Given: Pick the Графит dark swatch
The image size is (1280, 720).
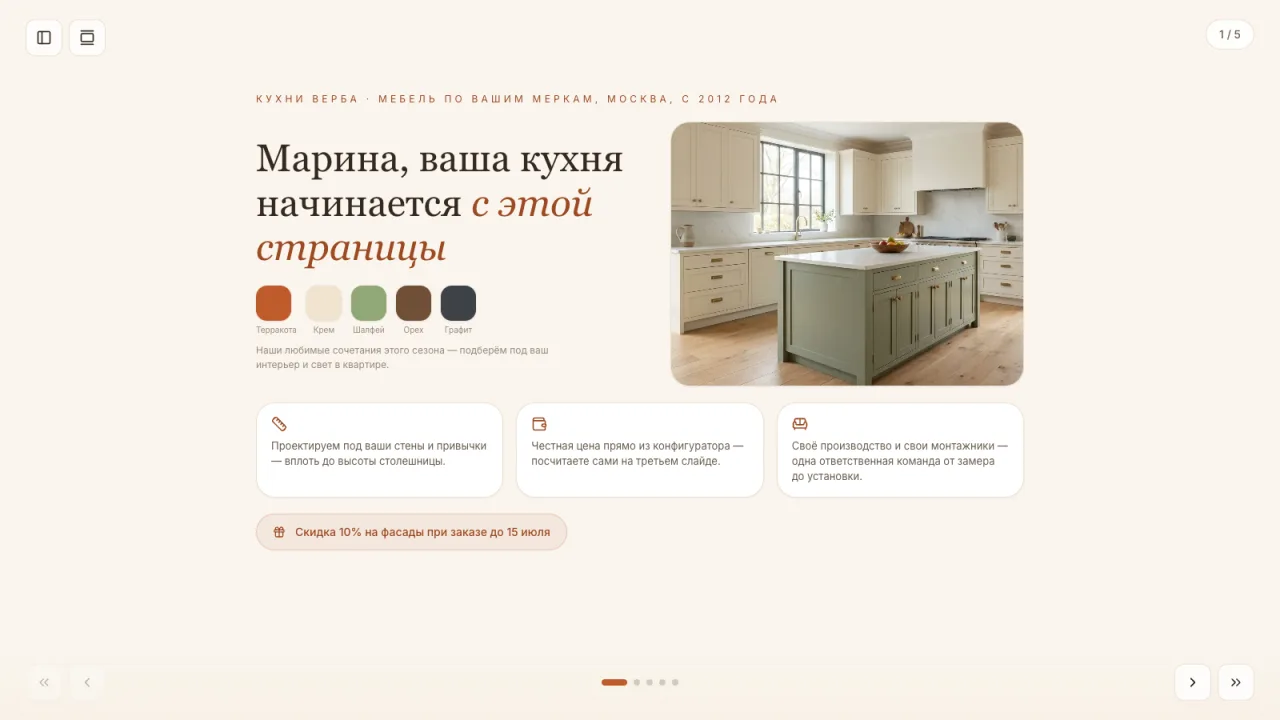Looking at the screenshot, I should coord(459,303).
